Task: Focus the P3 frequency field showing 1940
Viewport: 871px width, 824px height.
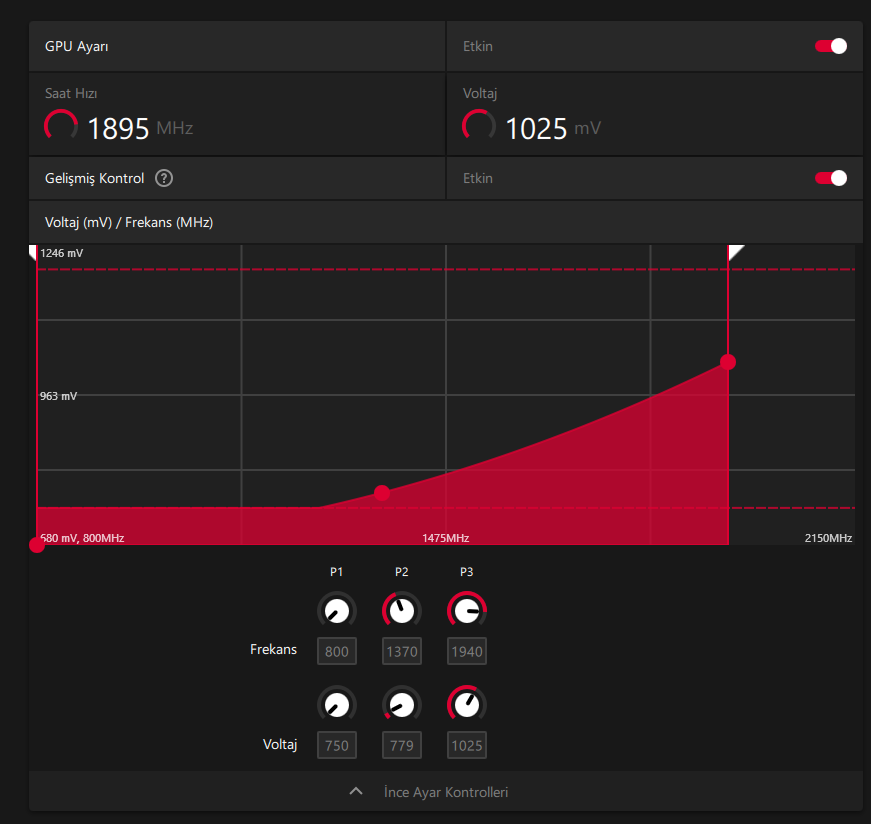Action: (467, 651)
